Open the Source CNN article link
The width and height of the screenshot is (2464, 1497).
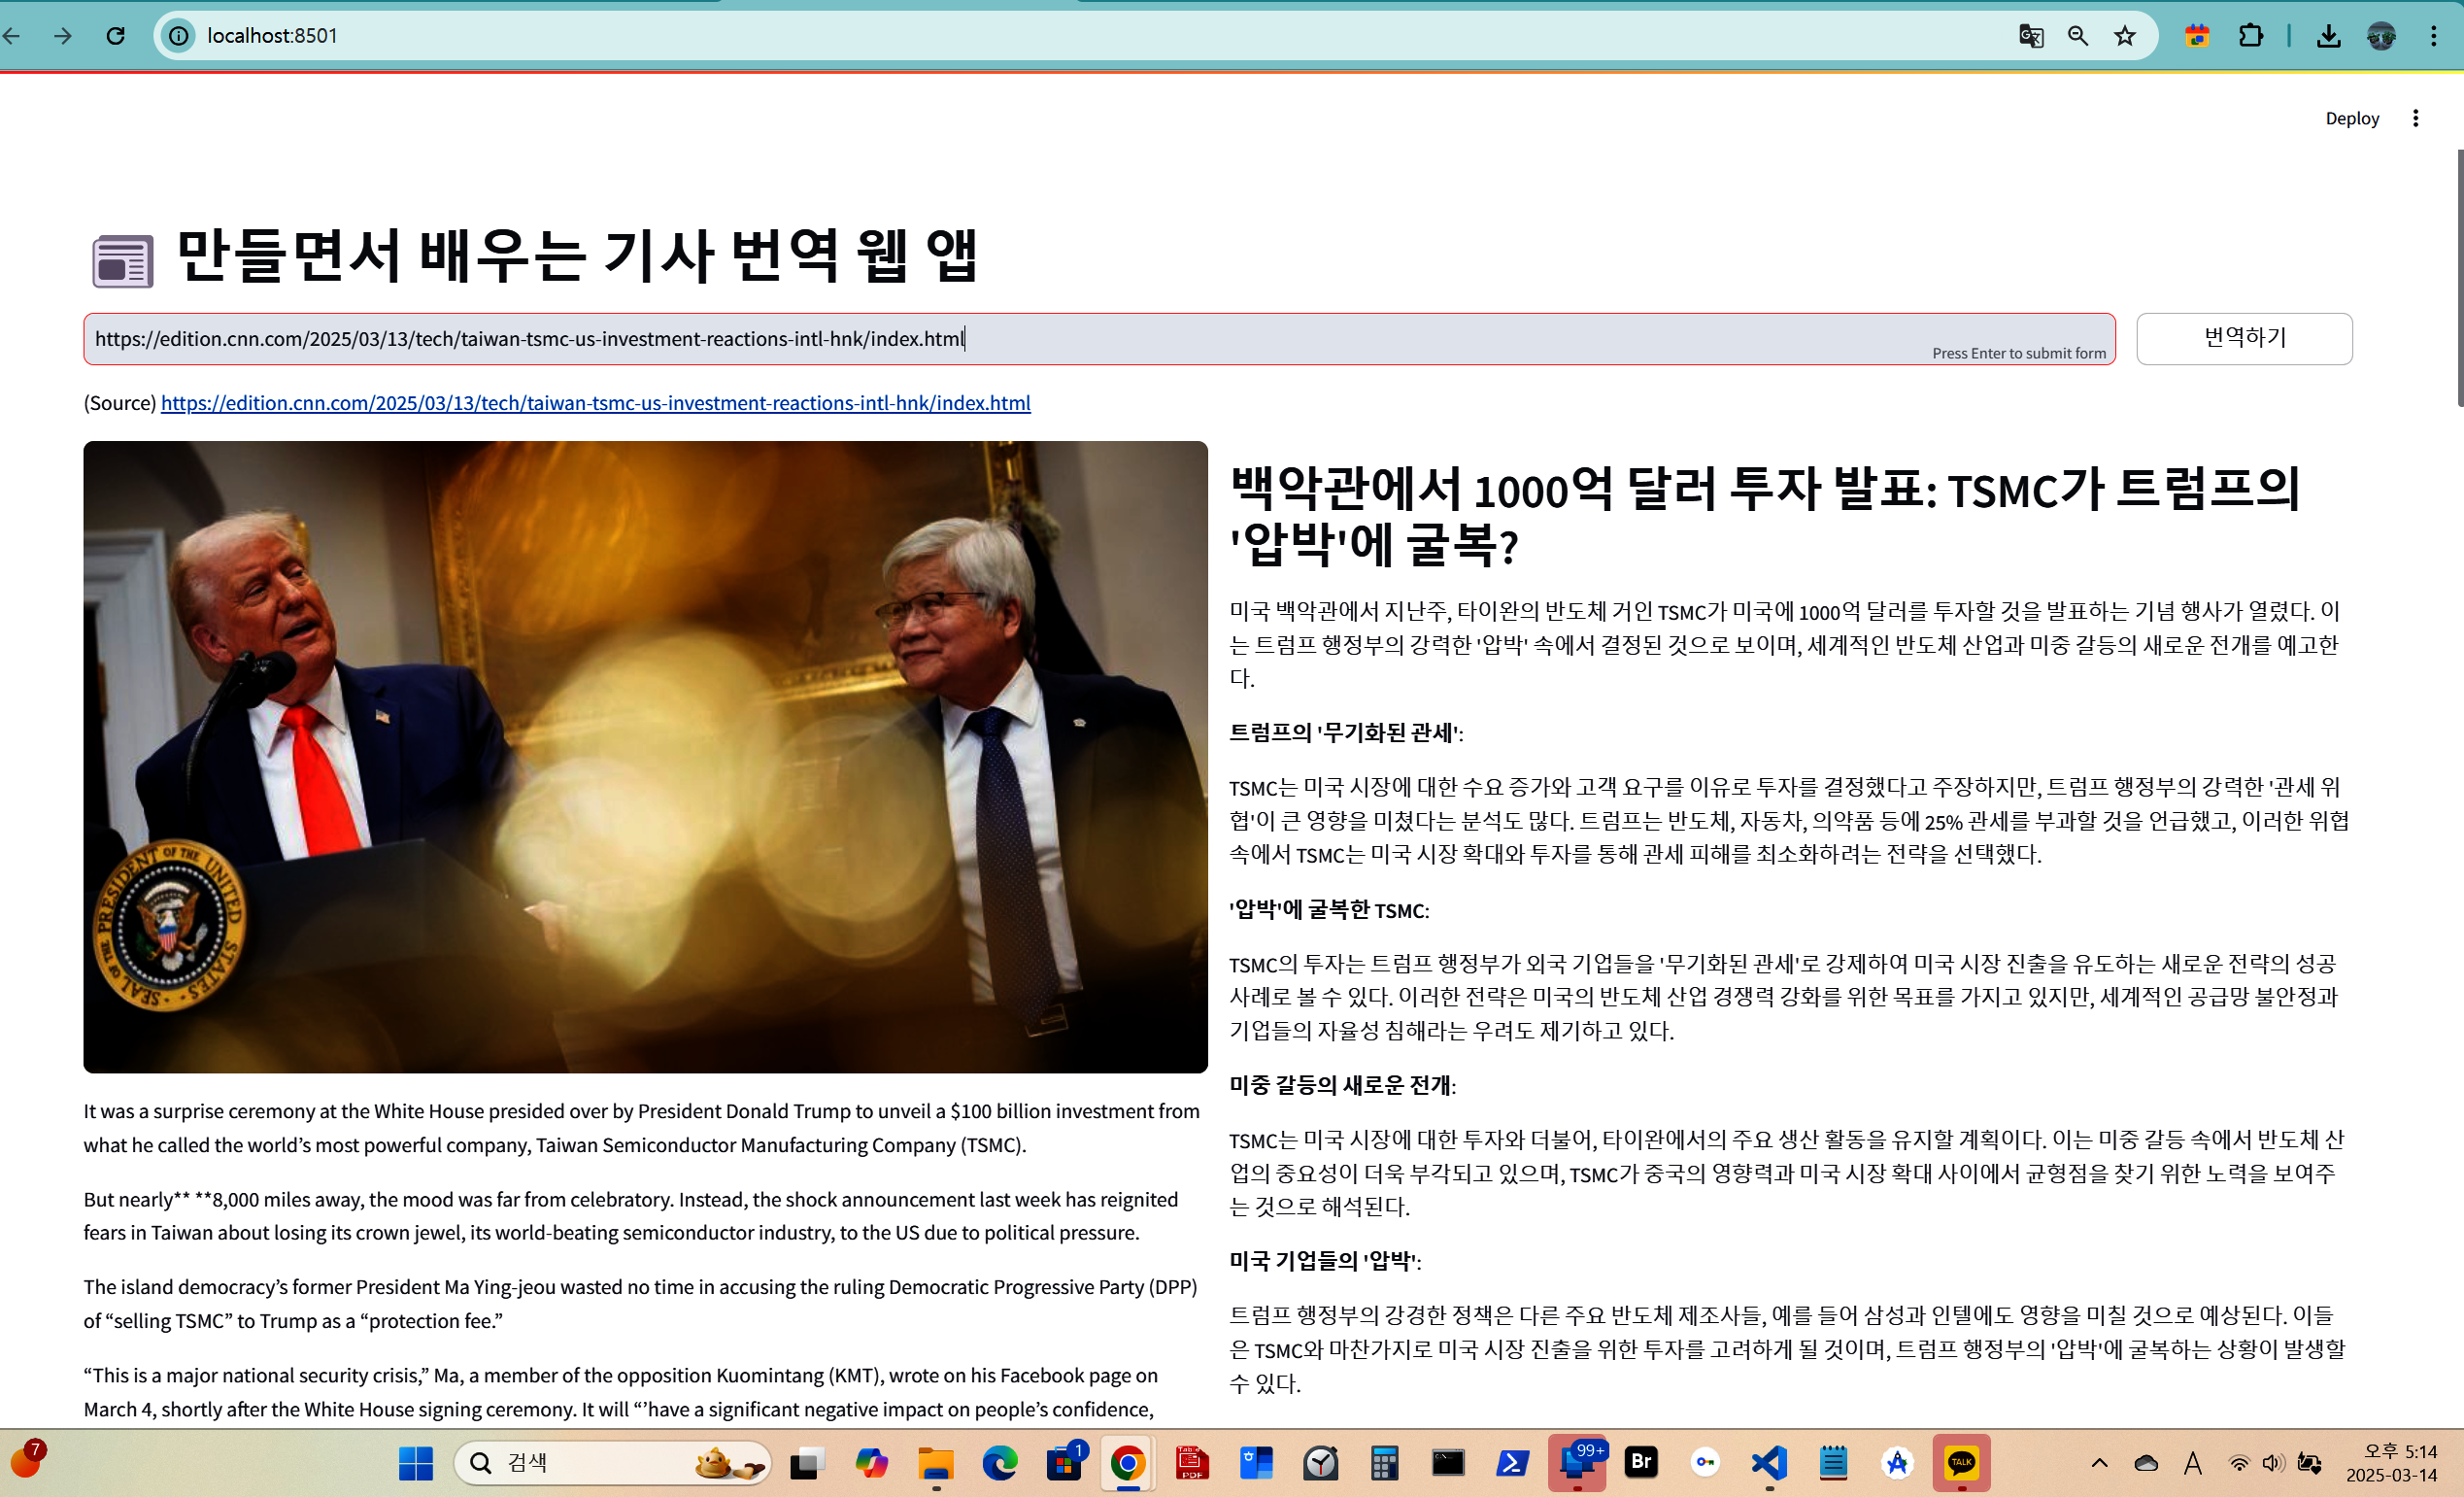595,402
